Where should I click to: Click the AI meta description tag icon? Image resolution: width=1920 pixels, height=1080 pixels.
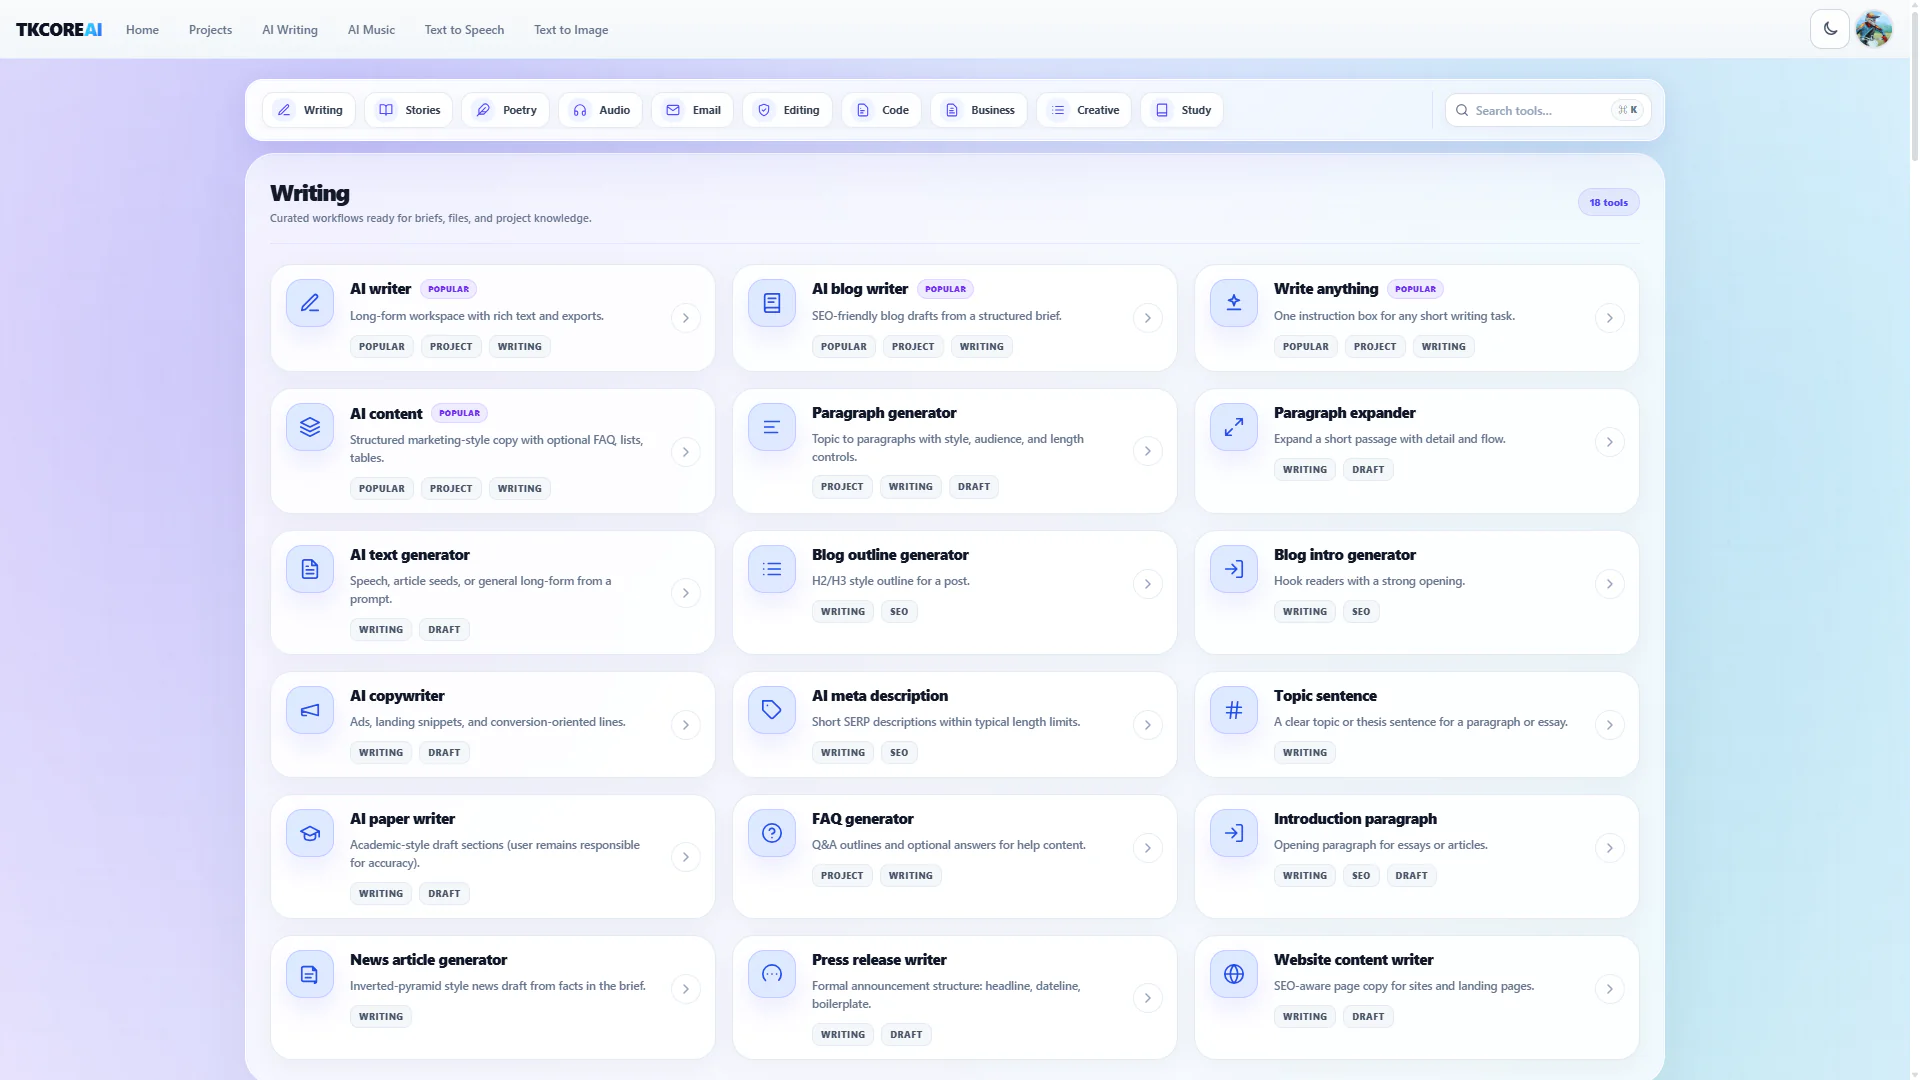772,710
